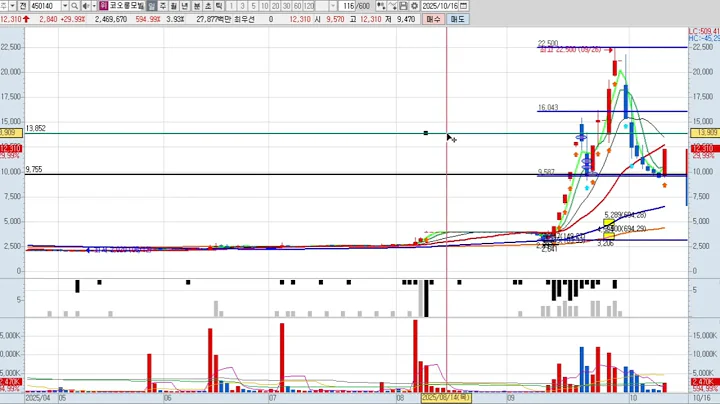
Task: Click the line chart overlay icon
Action: 392,6
